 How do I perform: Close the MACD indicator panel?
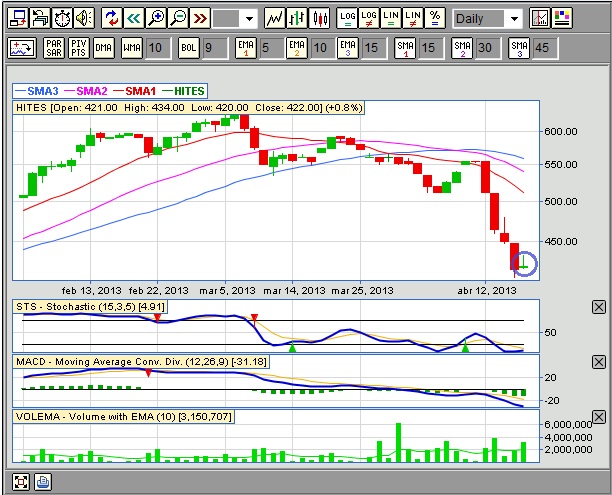[x=599, y=362]
